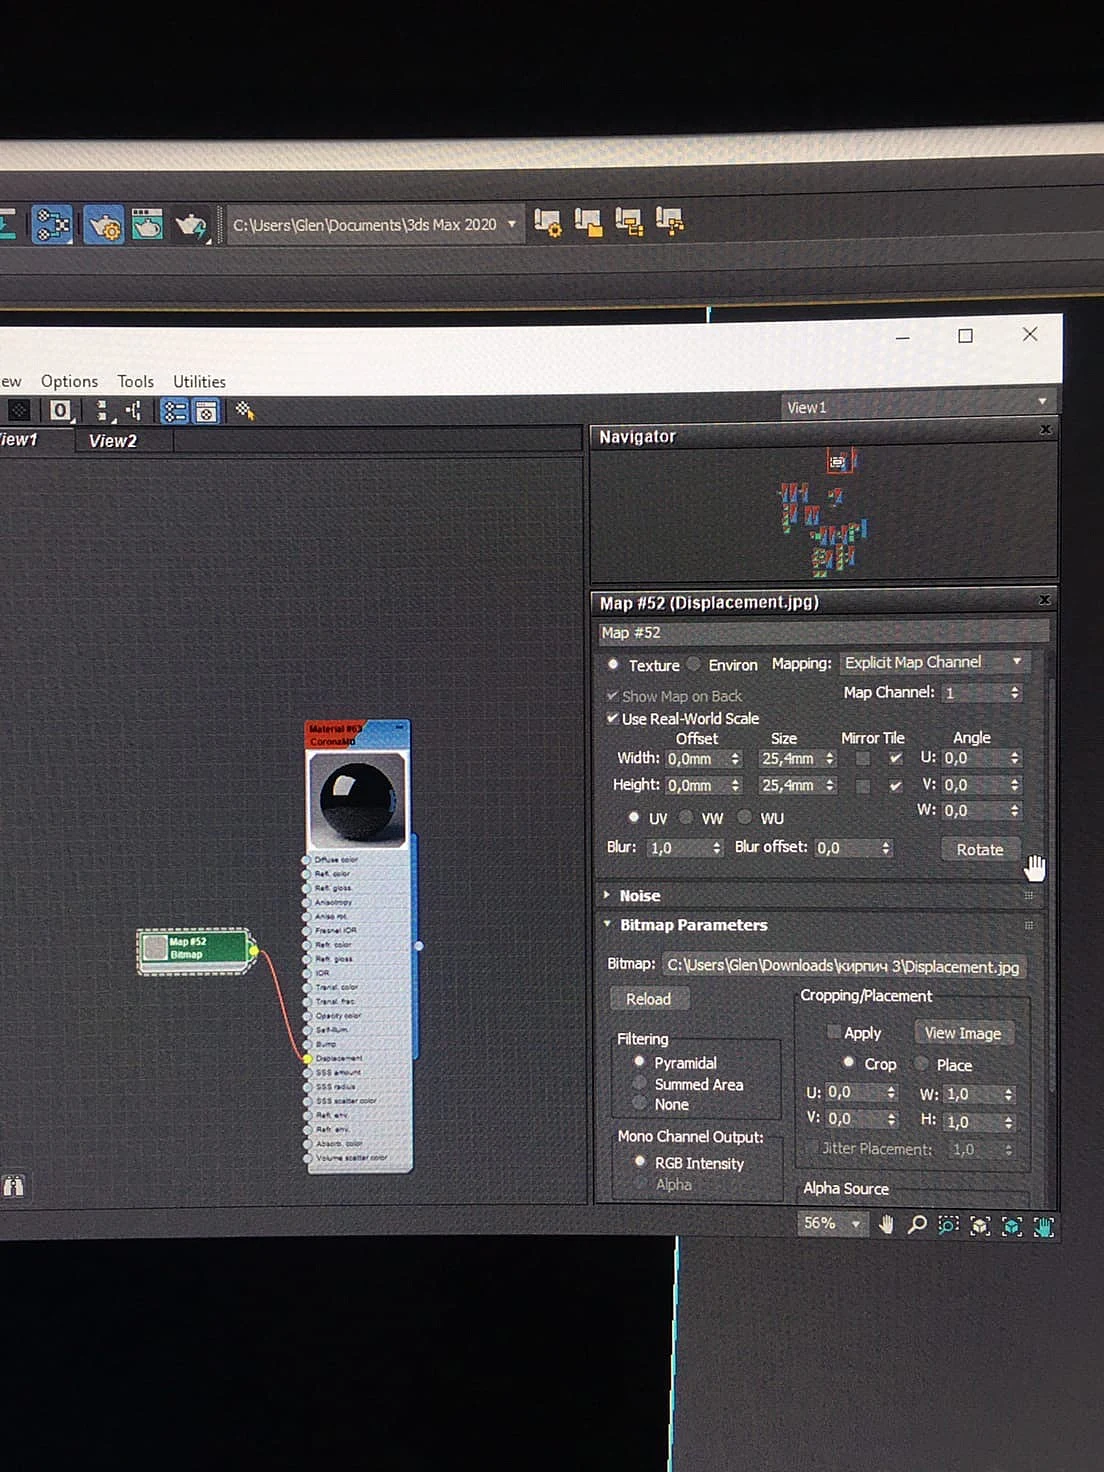Enable the Apply cropping checkbox
Screen dimensions: 1104x1472
[833, 1032]
